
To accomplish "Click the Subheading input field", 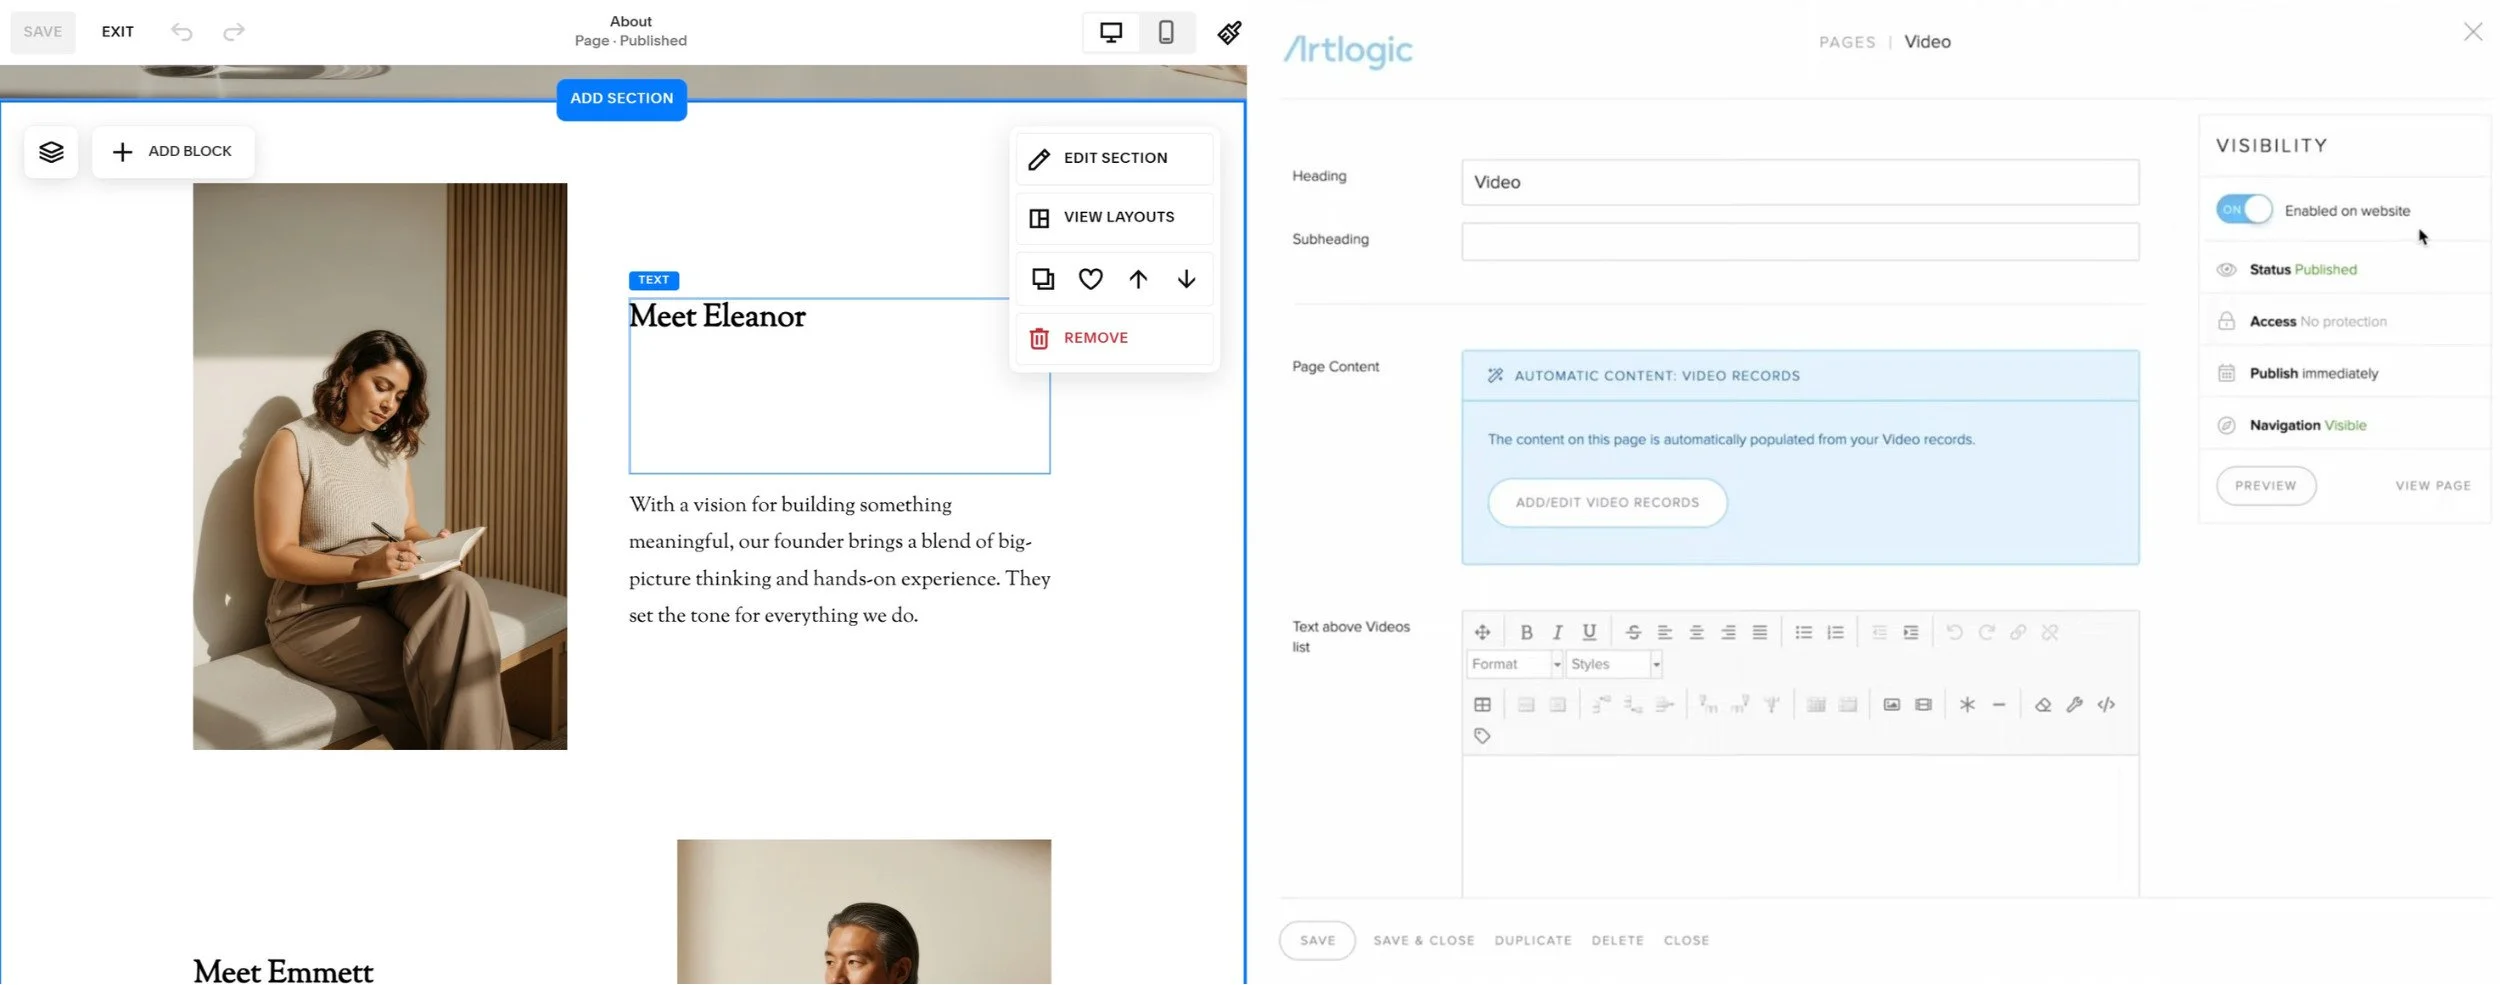I will [1800, 242].
